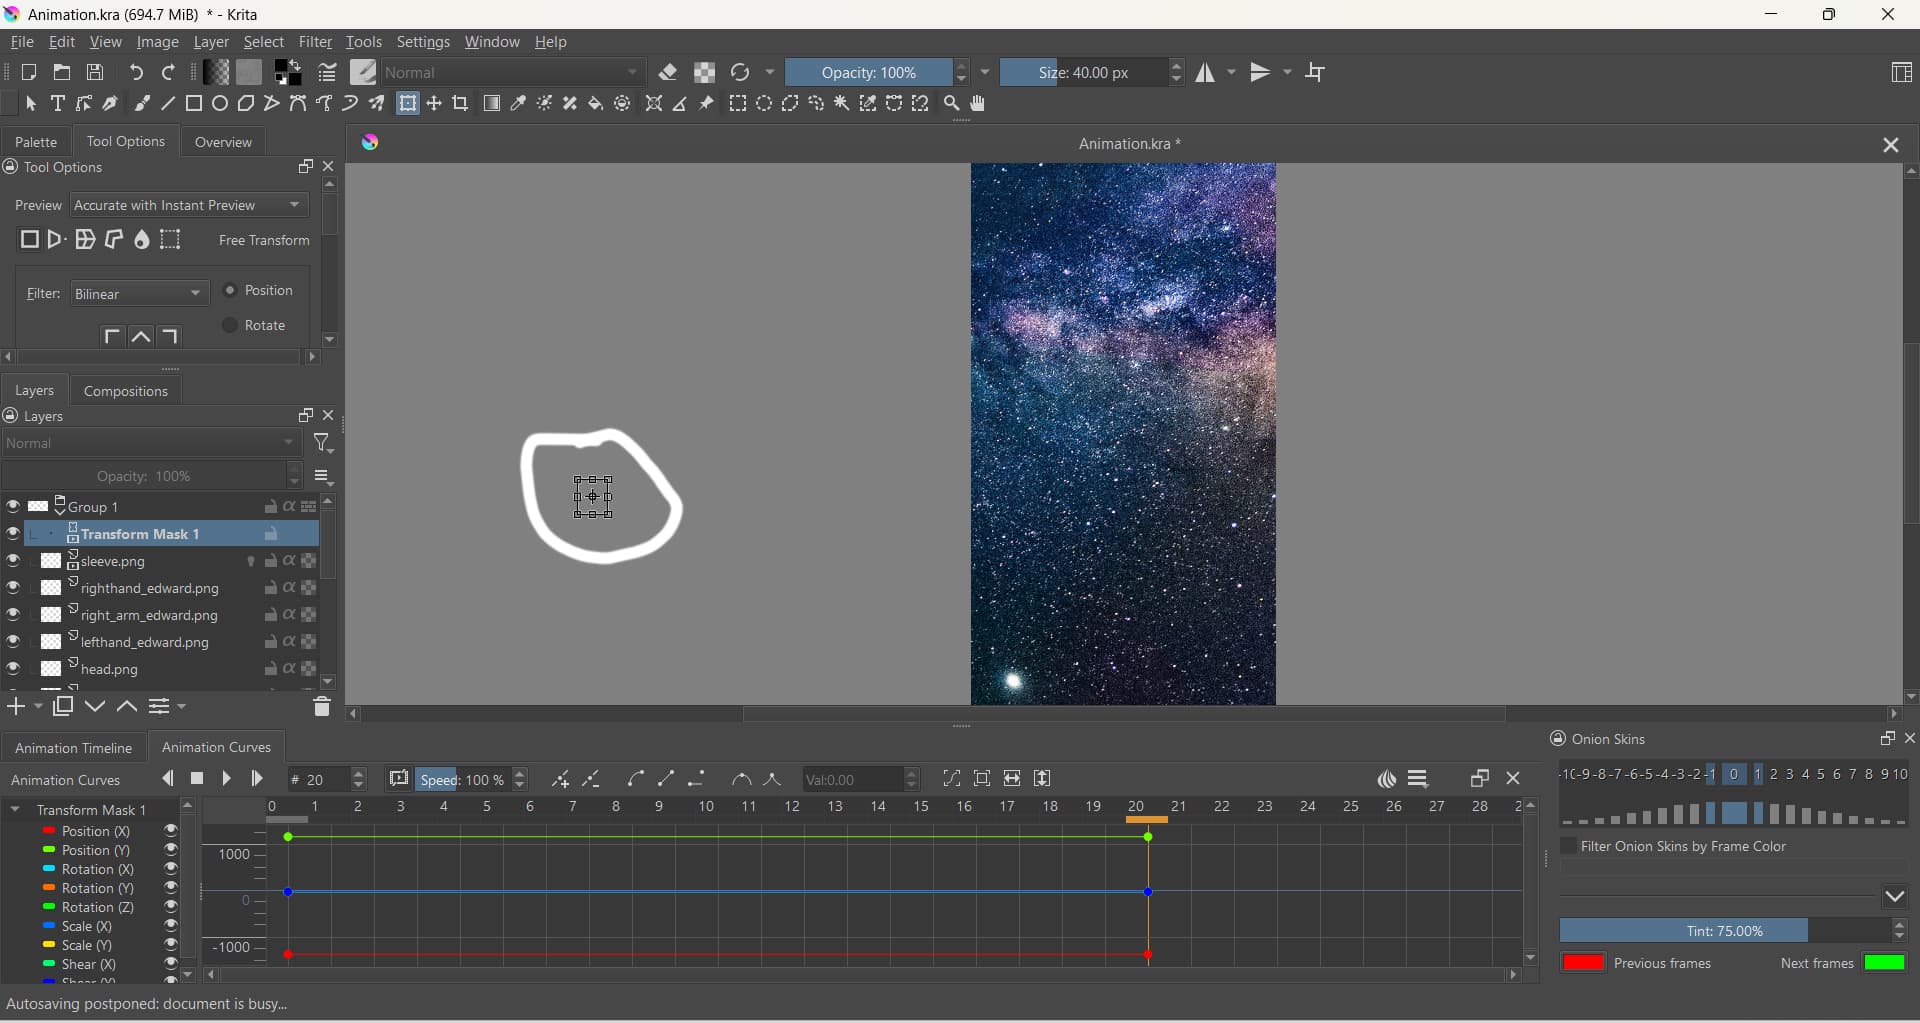Click the Fill tool bucket icon
This screenshot has width=1920, height=1023.
coord(596,104)
